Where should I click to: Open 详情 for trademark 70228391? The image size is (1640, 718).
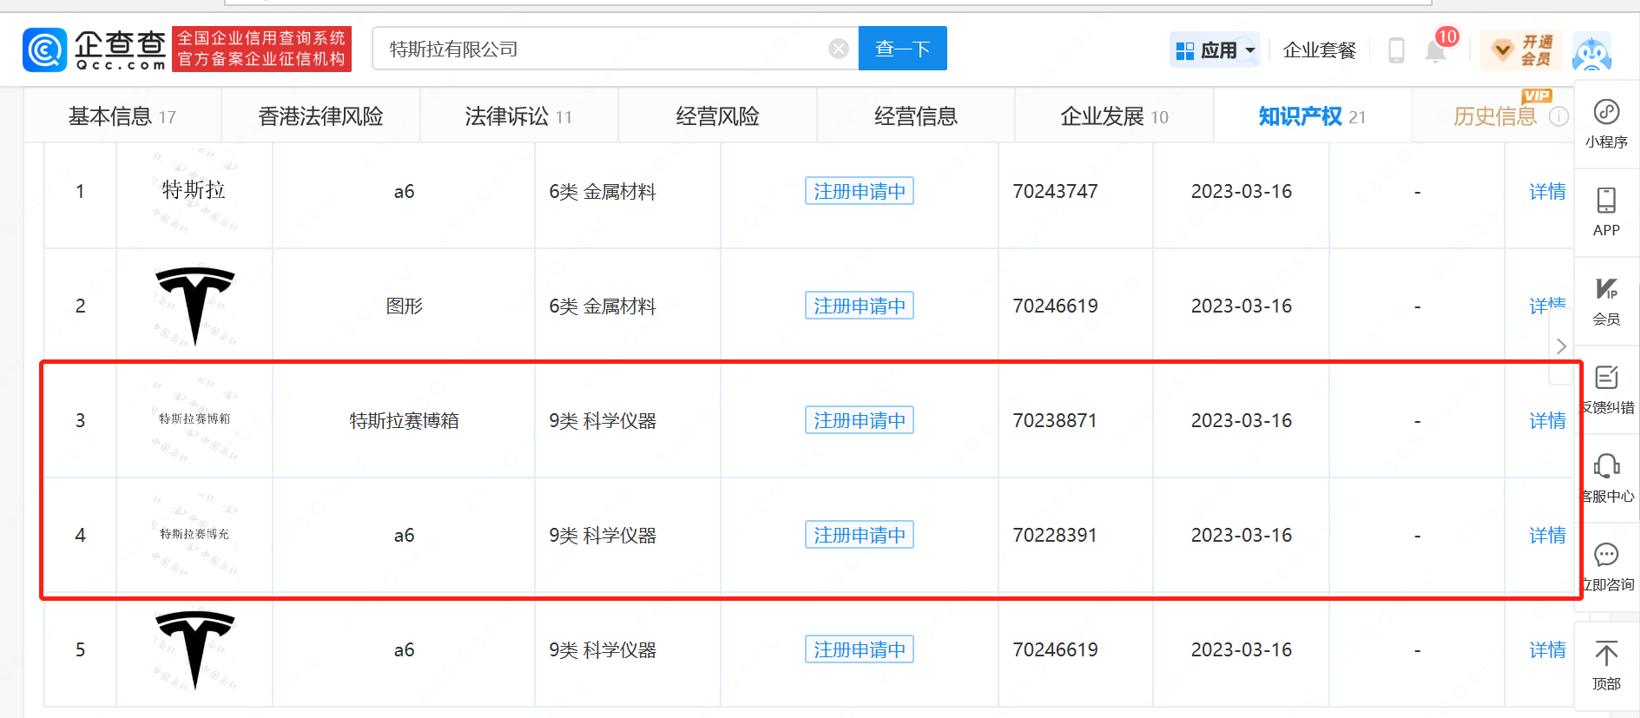(1547, 535)
